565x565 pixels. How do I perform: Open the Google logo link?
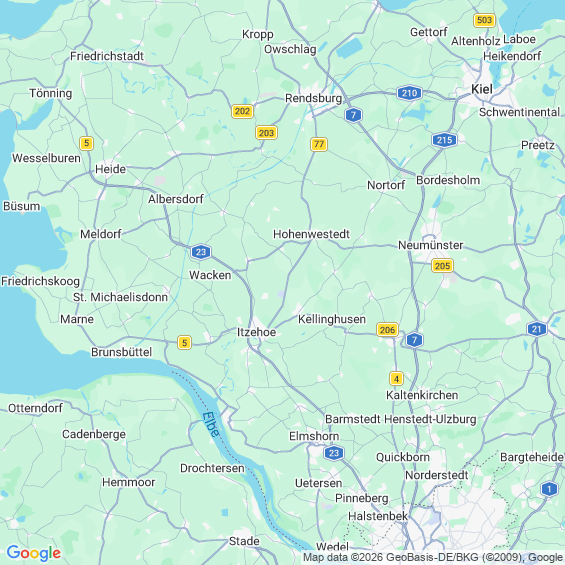tap(34, 553)
